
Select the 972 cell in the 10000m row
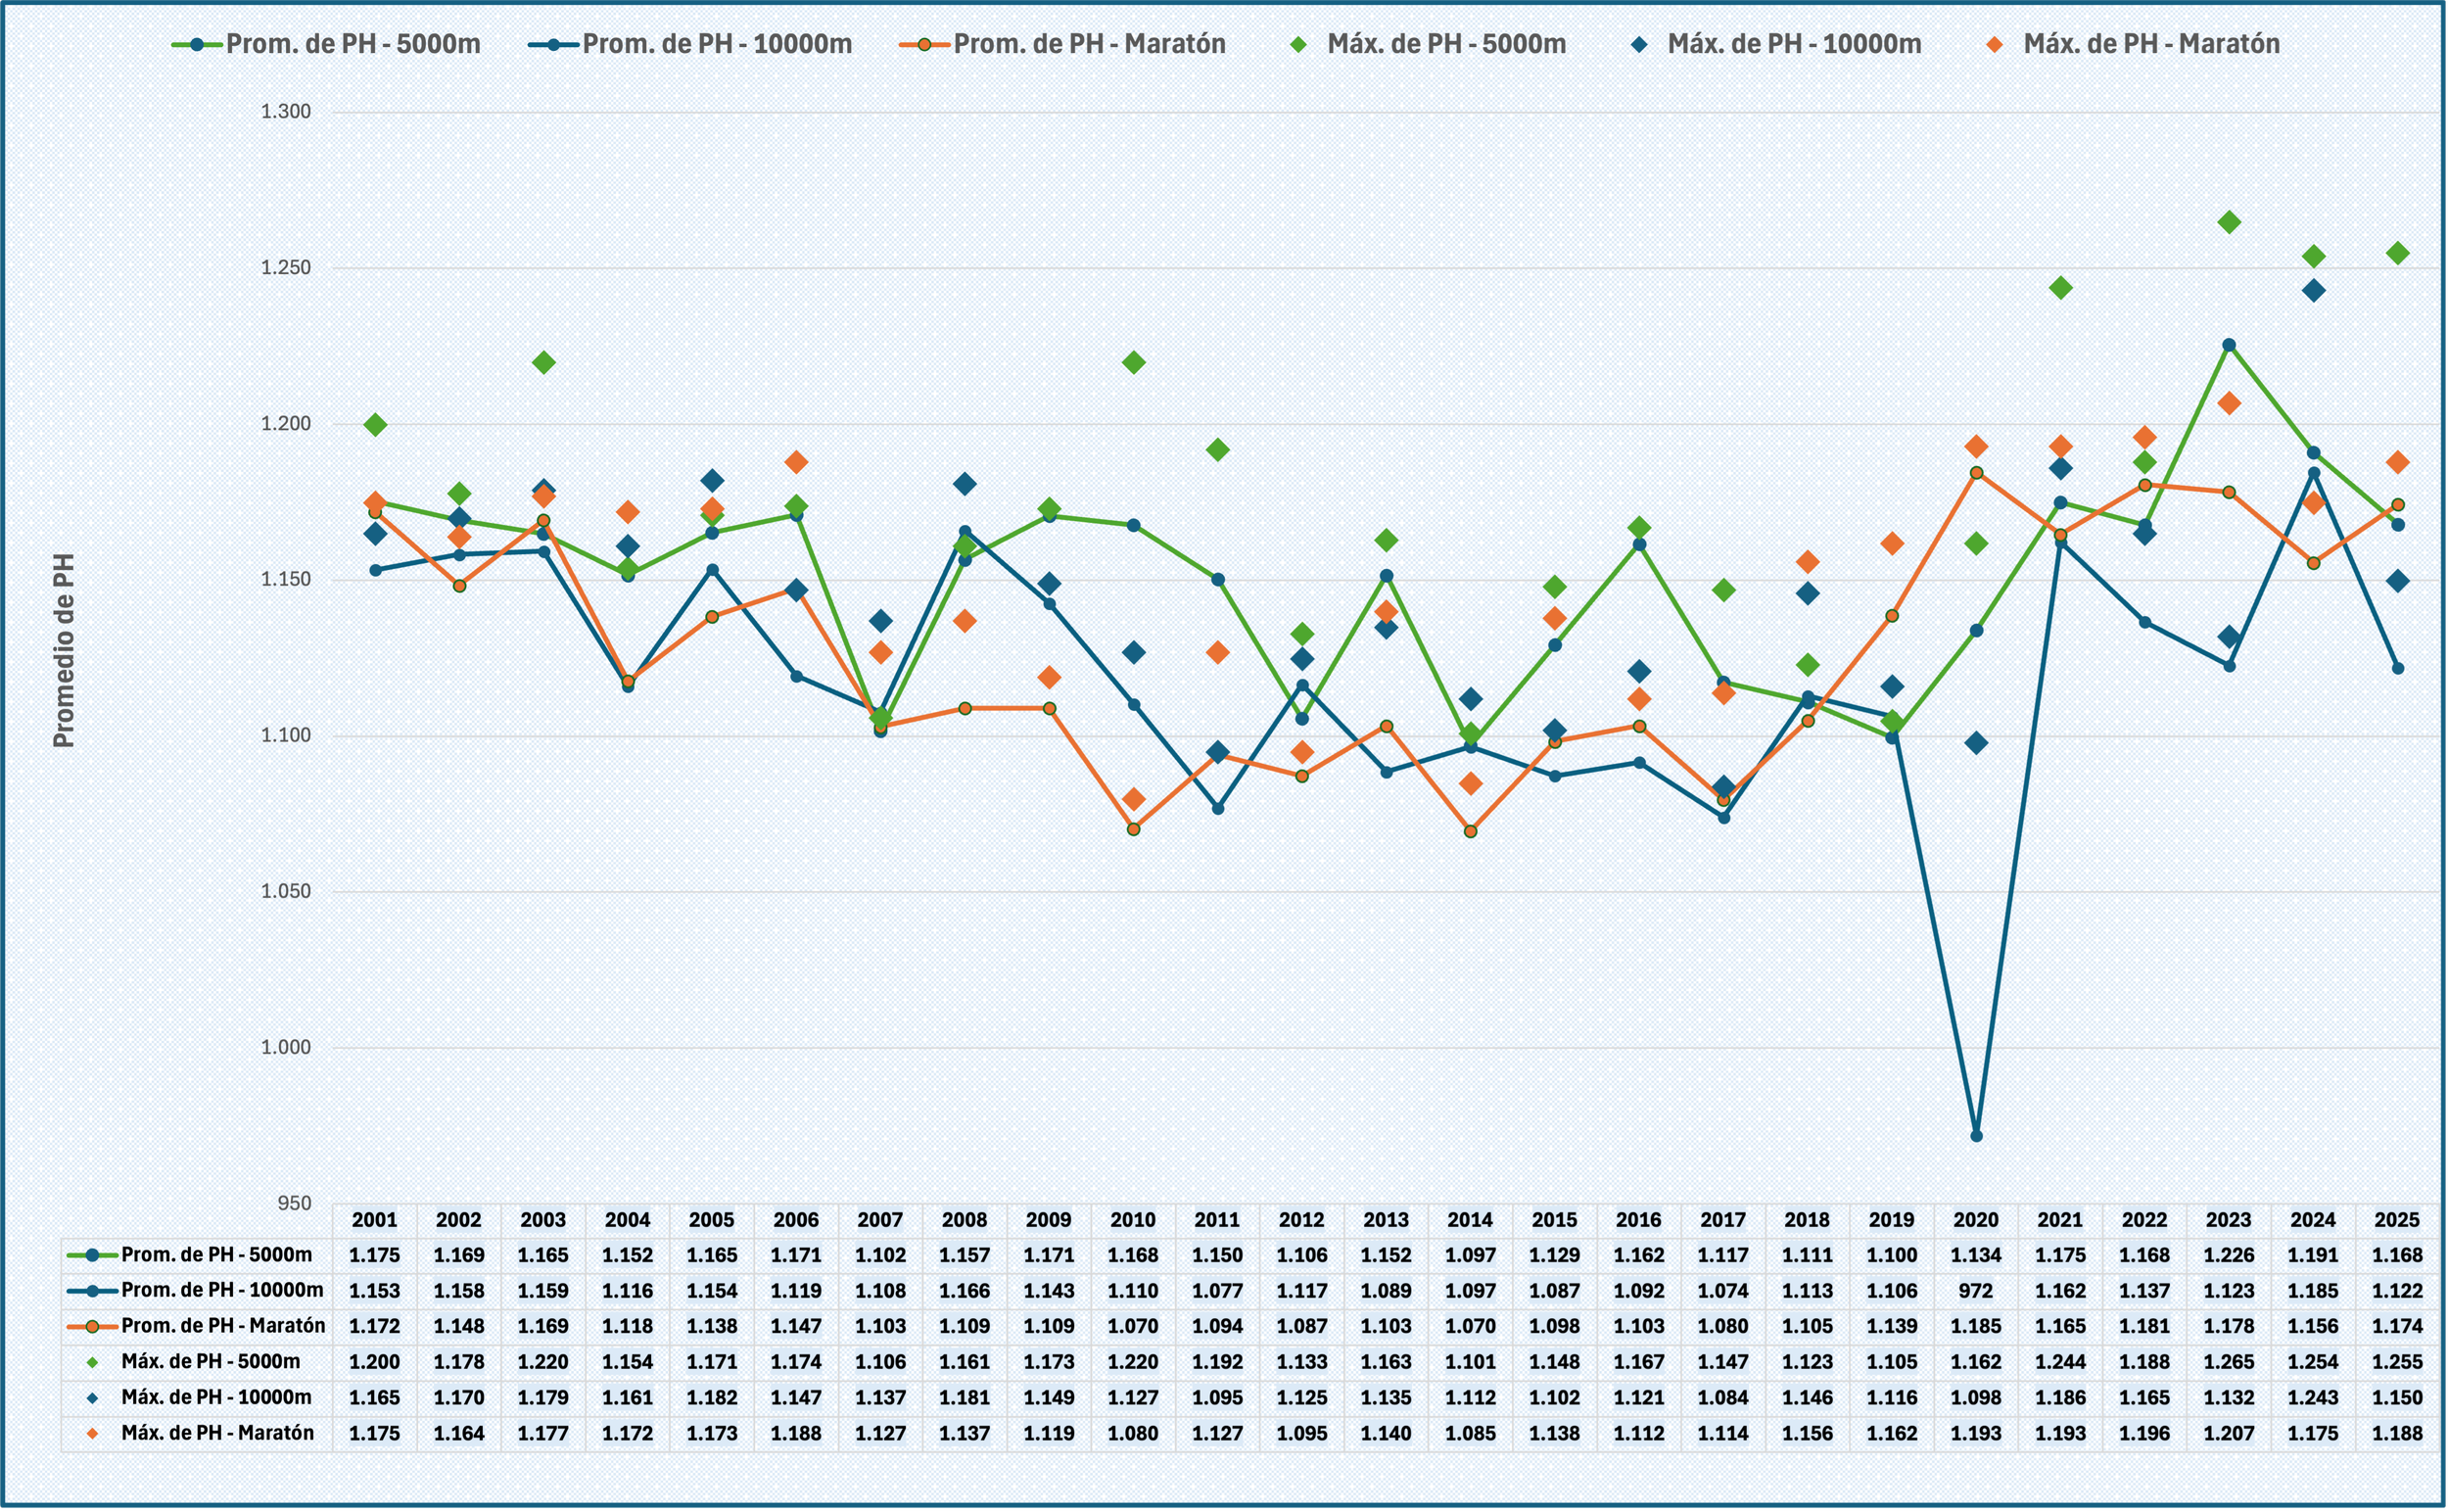click(x=1976, y=1291)
